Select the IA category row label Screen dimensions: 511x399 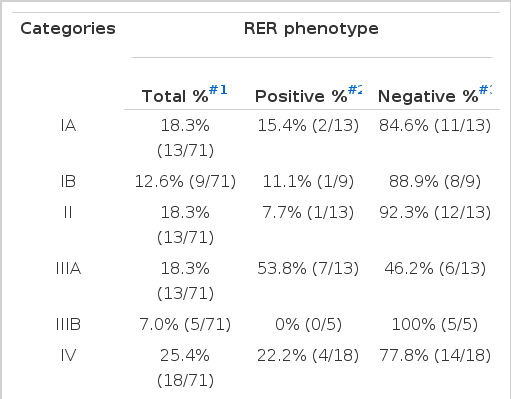[68, 126]
